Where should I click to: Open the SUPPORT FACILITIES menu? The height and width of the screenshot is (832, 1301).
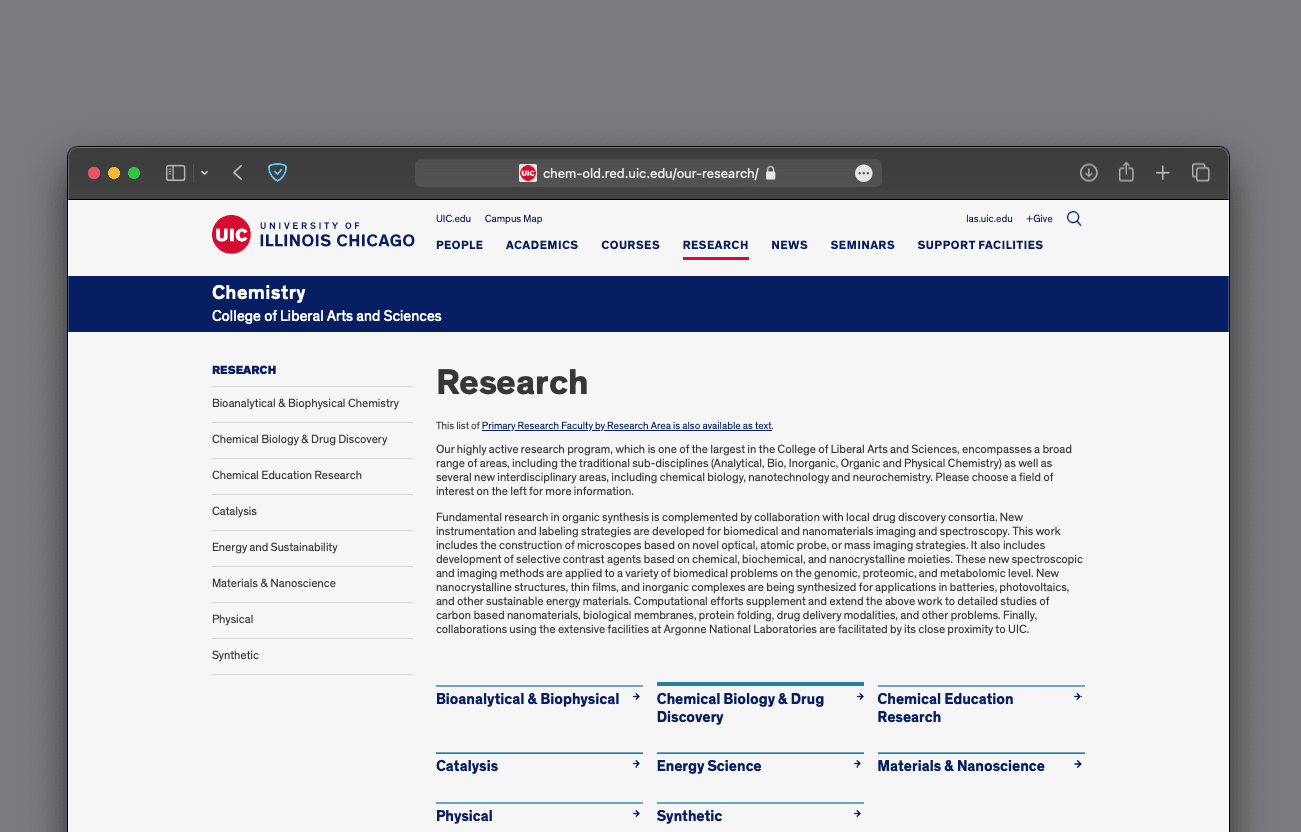(980, 245)
